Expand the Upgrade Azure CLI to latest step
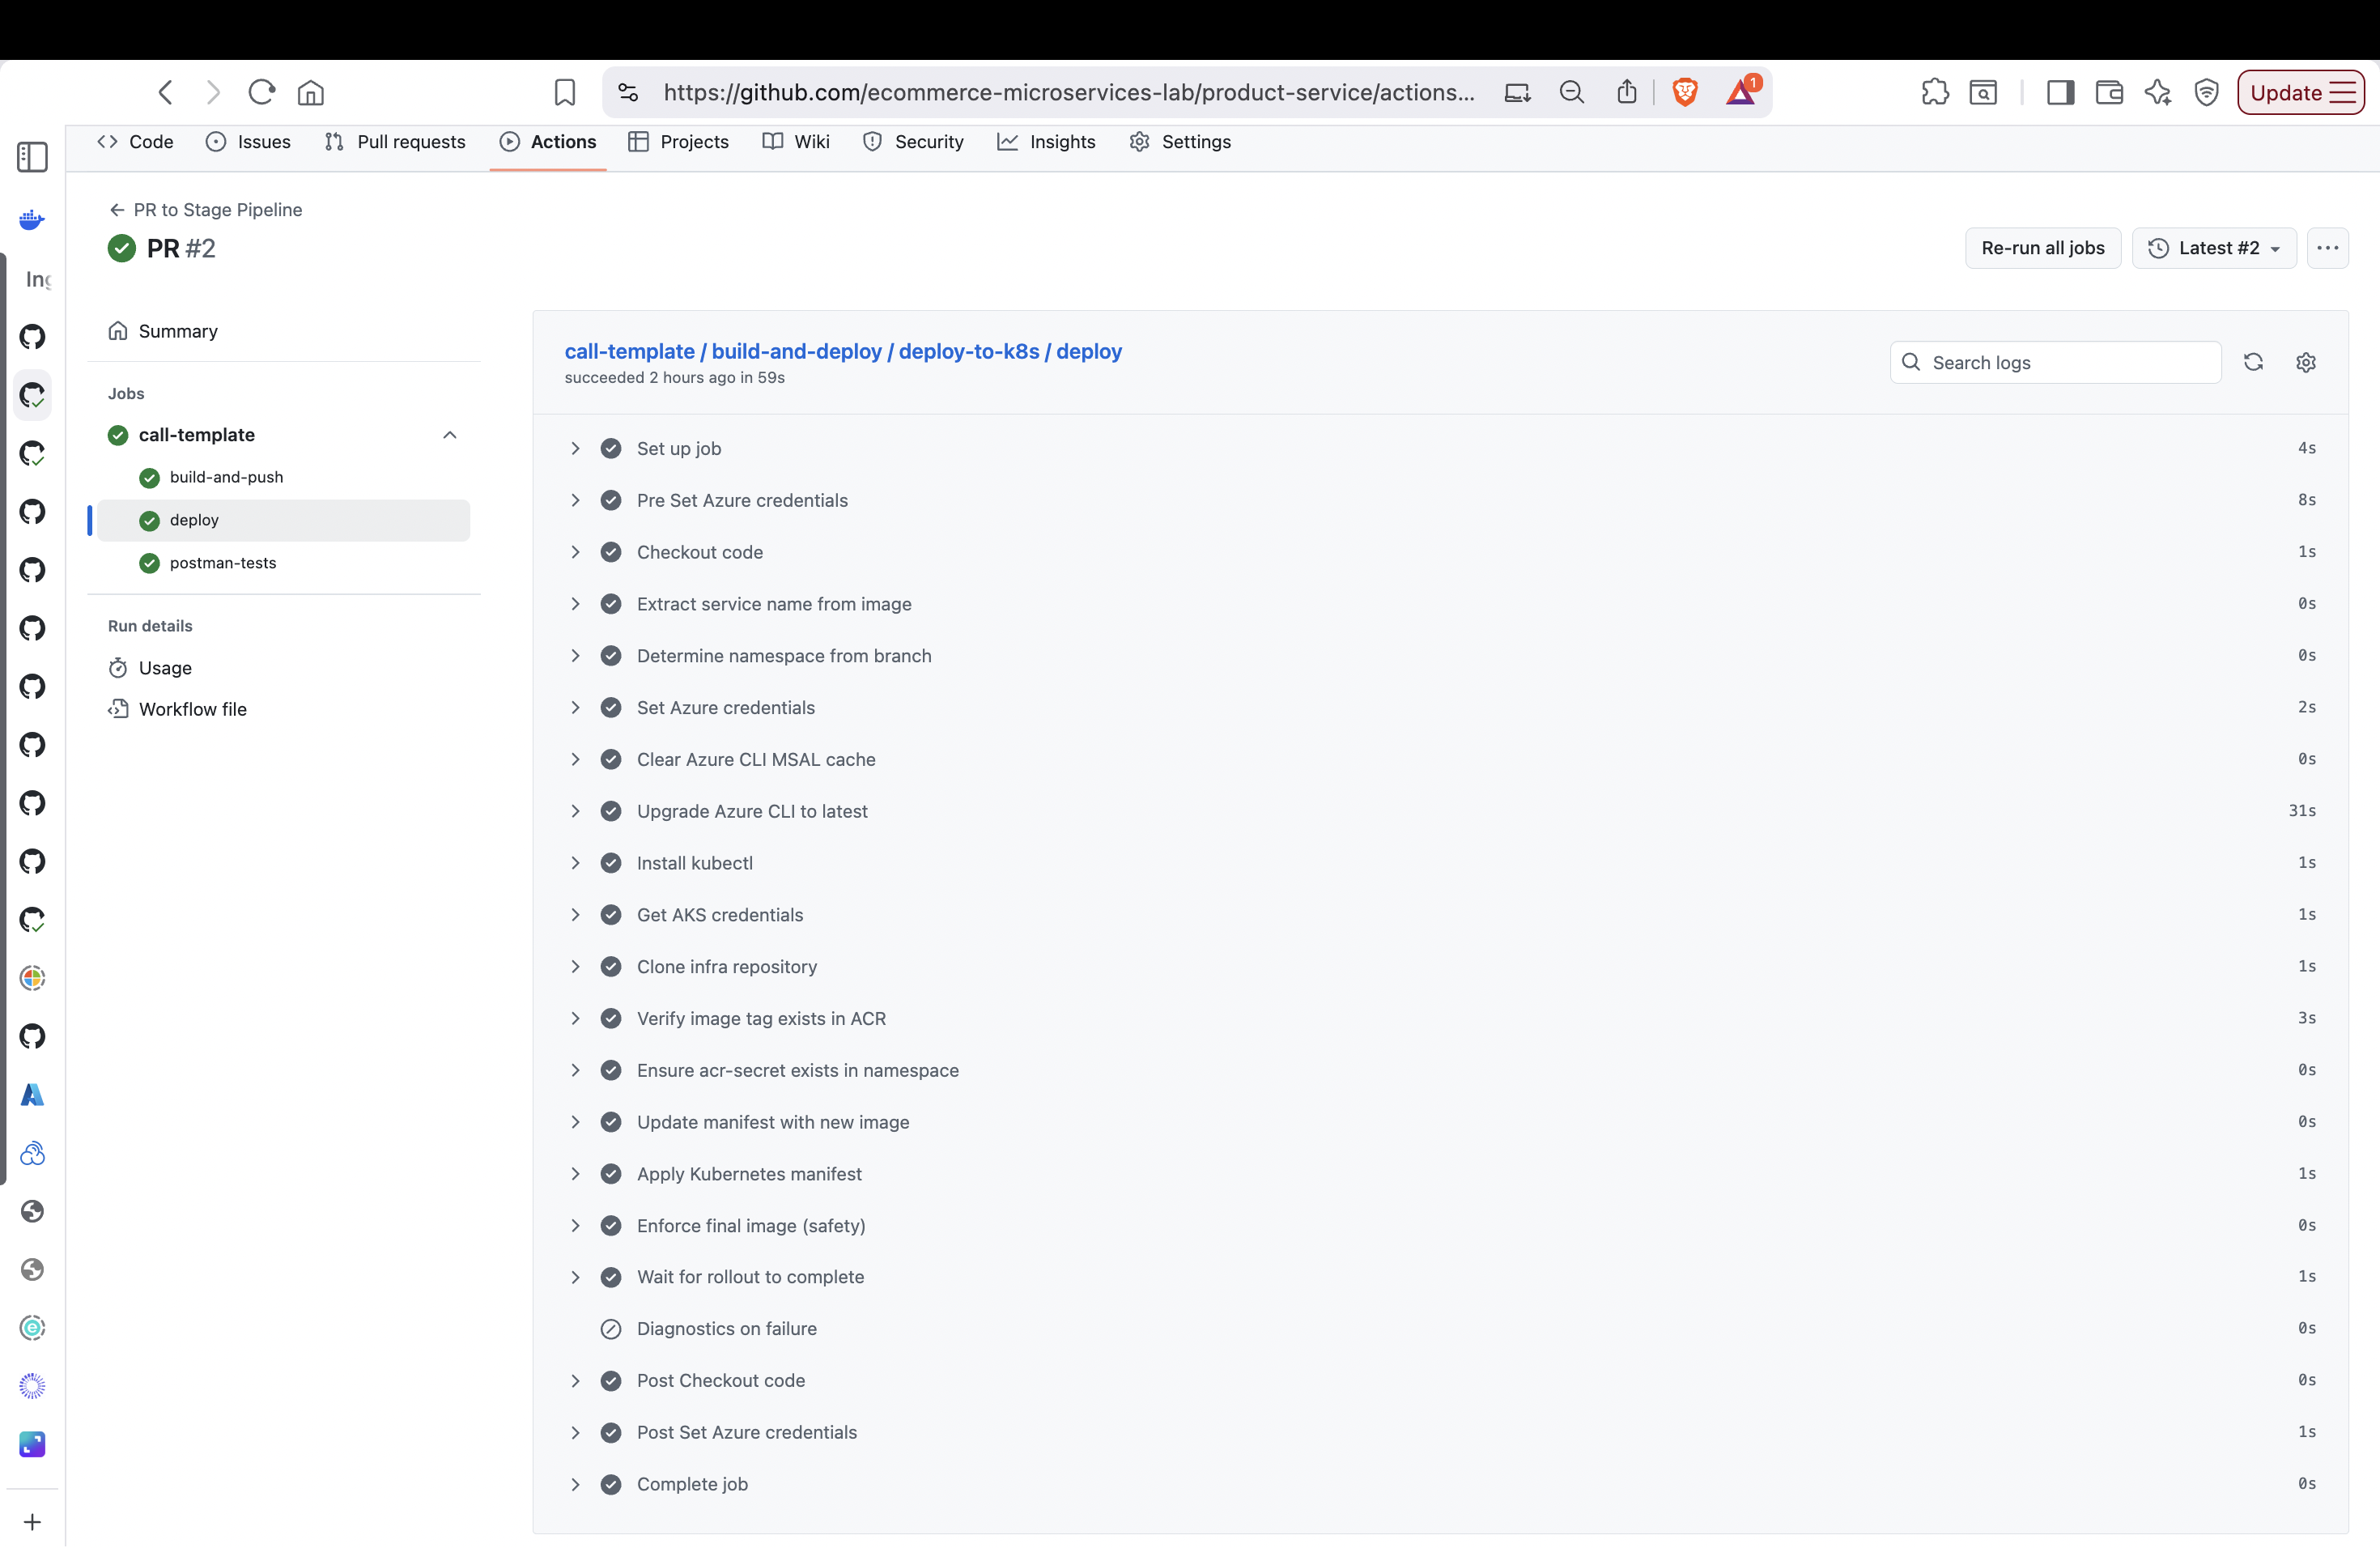 coord(575,811)
